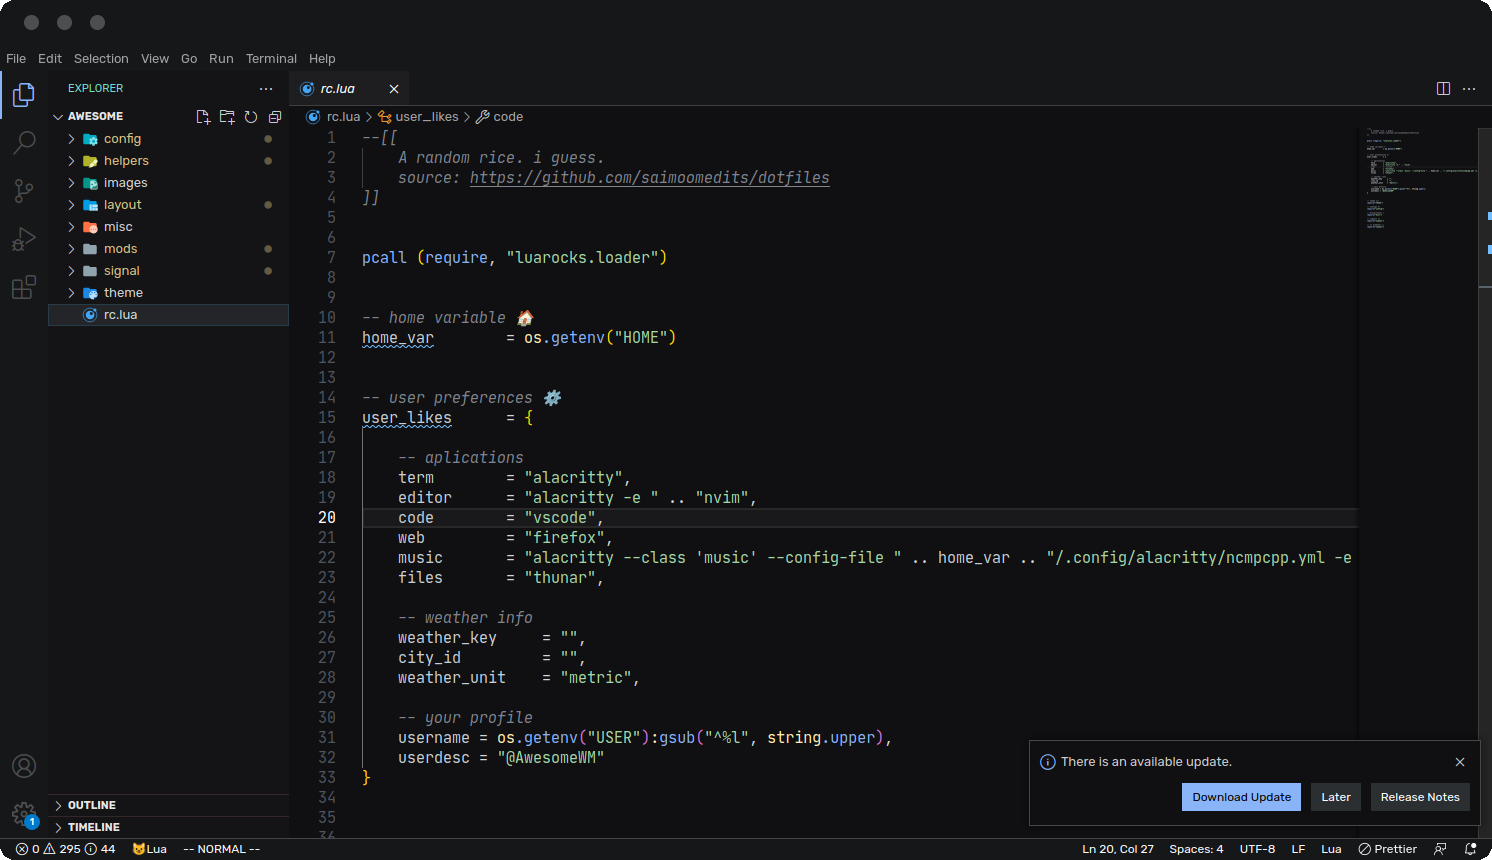Open the Run and Debug view
Screen dimensions: 1492x860
point(24,239)
